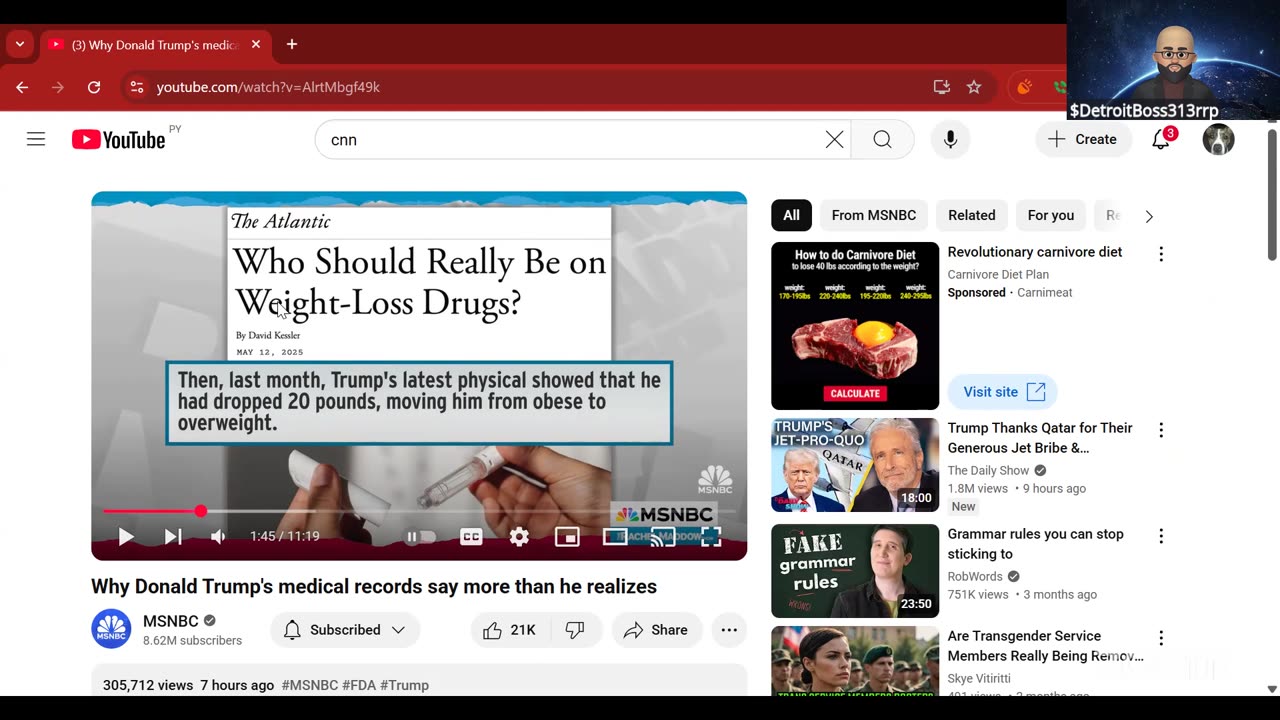Open menu for Grammar rules video

tap(1161, 536)
